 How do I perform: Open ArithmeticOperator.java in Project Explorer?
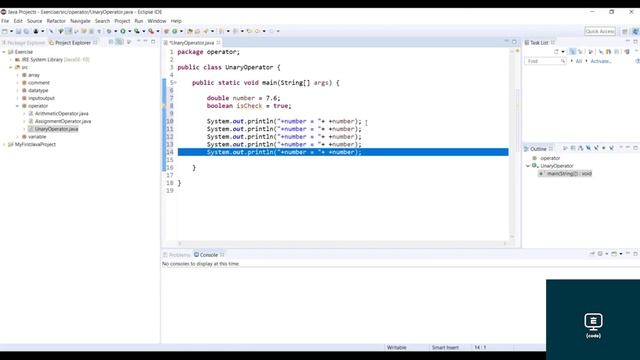(x=61, y=113)
